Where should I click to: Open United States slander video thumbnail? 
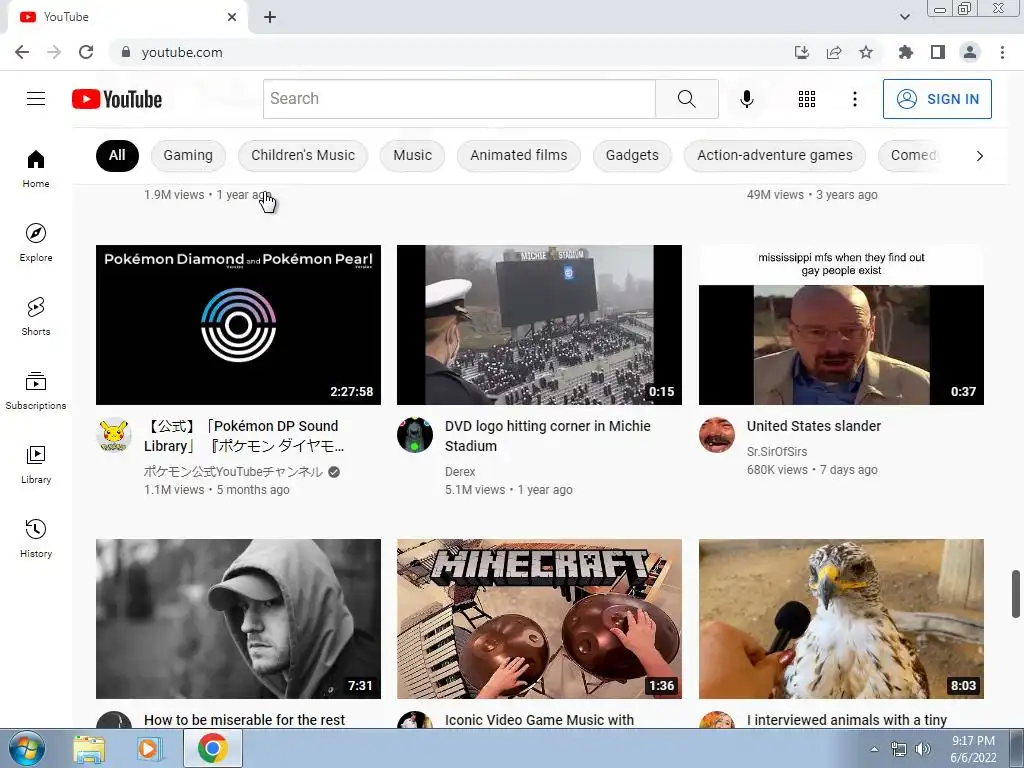[841, 325]
